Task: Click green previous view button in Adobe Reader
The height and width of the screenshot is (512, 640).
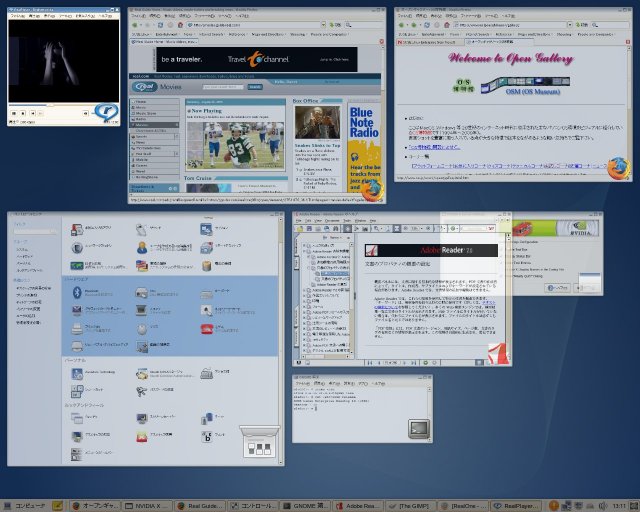Action: point(426,362)
